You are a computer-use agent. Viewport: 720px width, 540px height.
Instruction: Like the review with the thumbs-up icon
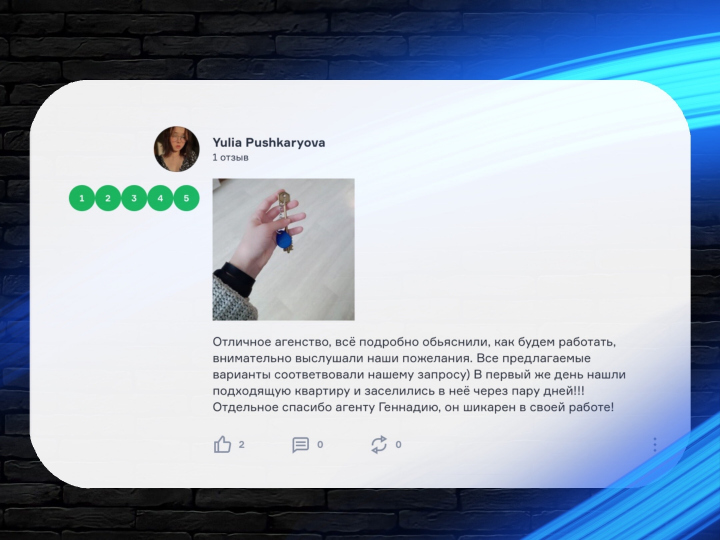pyautogui.click(x=222, y=444)
